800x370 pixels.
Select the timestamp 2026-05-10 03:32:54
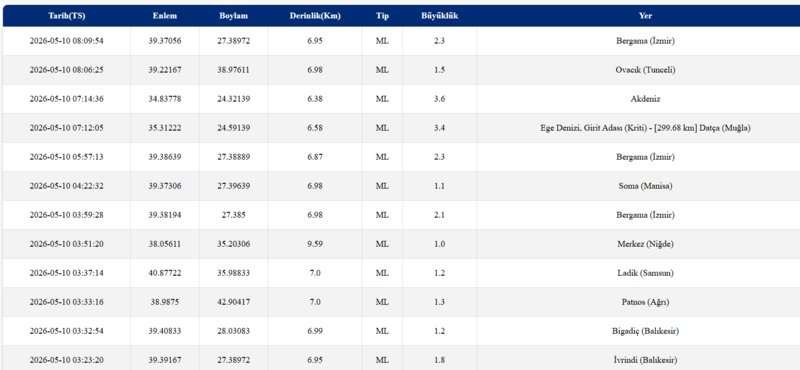click(66, 331)
